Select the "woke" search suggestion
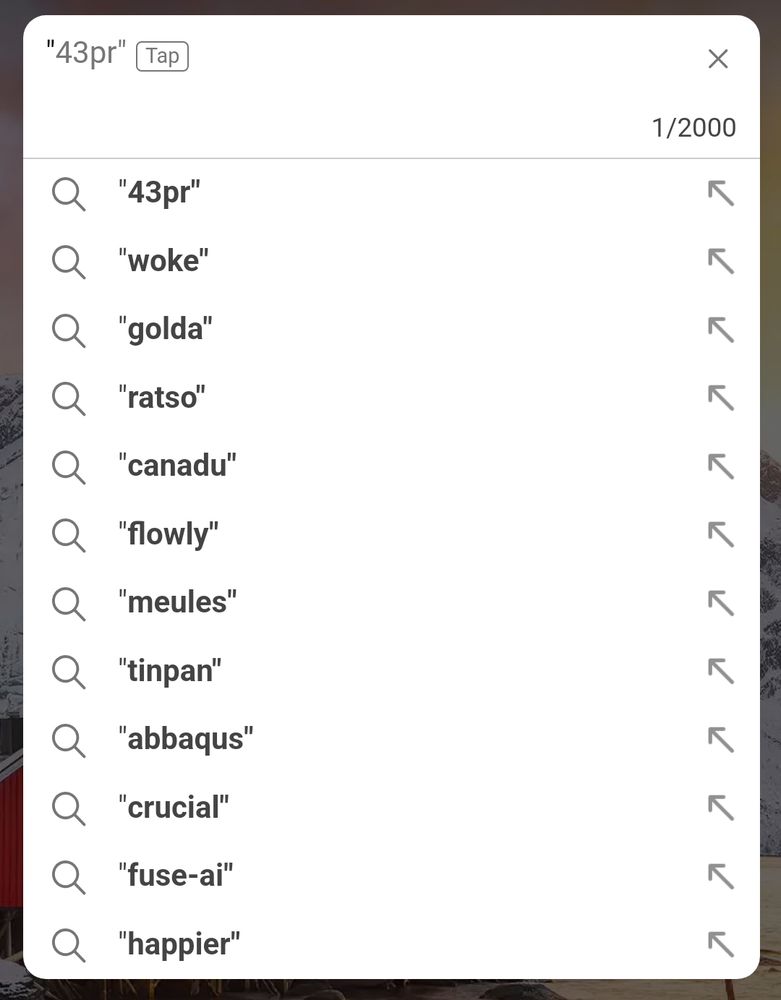Viewport: 781px width, 1000px height. (163, 261)
